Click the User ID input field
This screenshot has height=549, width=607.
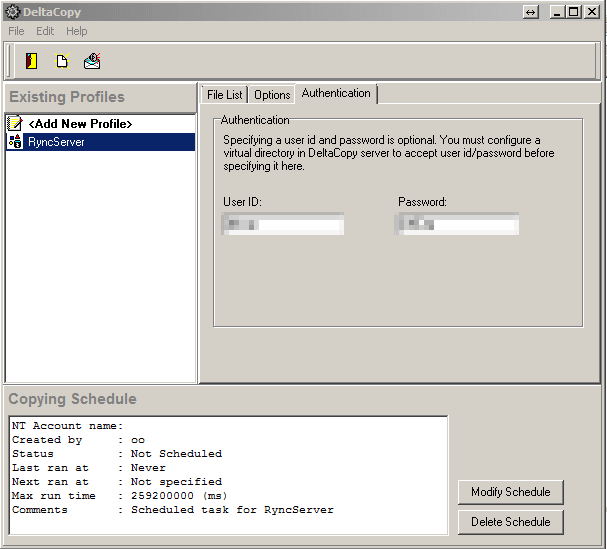point(283,224)
